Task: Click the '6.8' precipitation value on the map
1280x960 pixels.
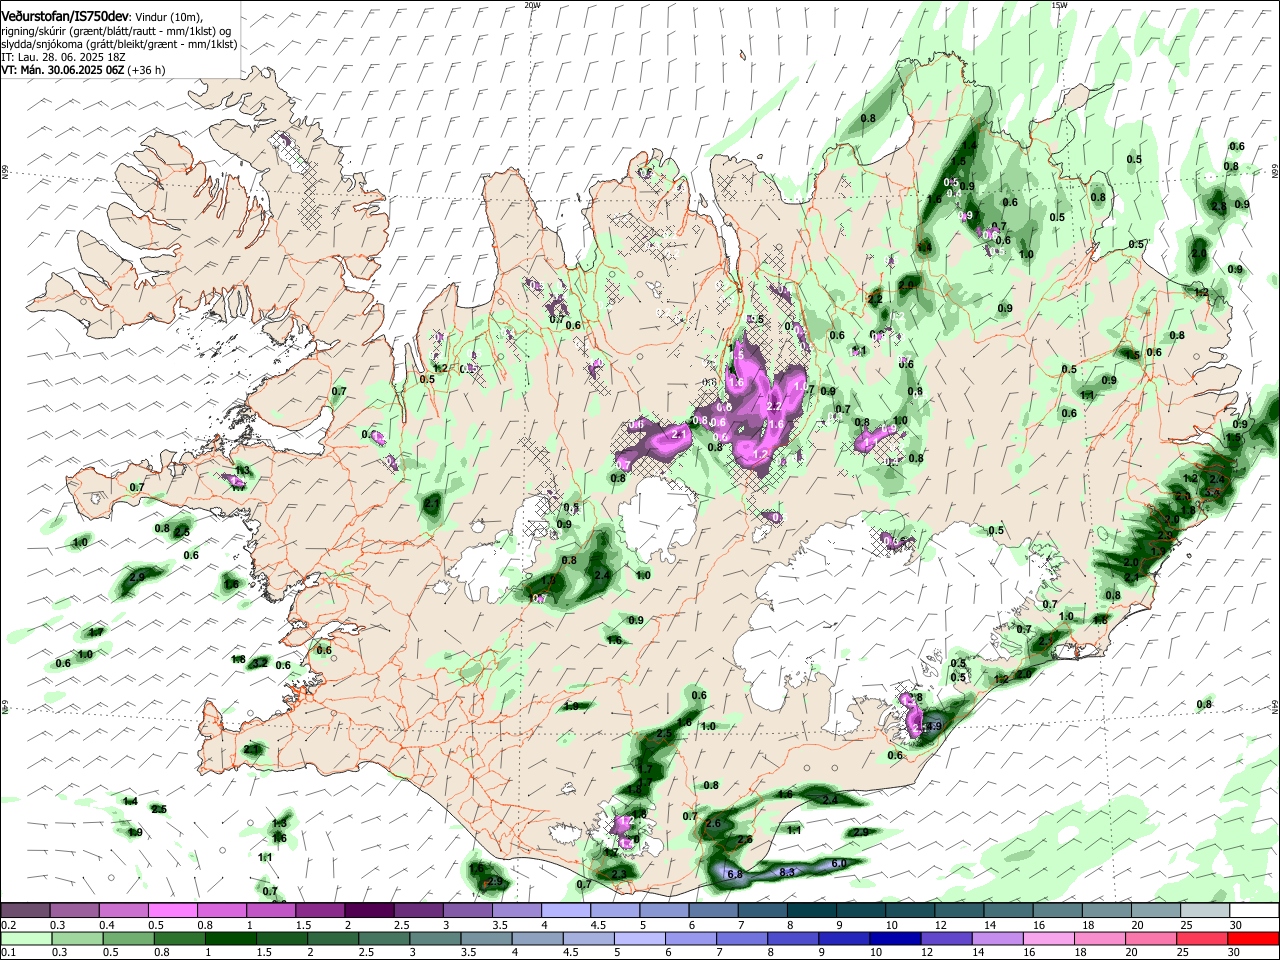Action: [735, 874]
